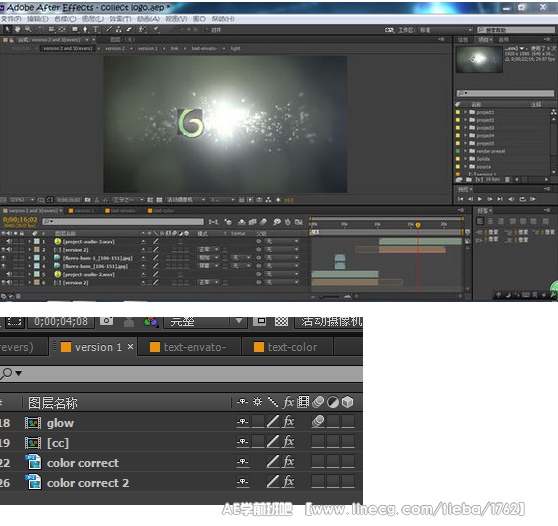Open the first menu in menu bar
The image size is (558, 526).
[x=11, y=19]
